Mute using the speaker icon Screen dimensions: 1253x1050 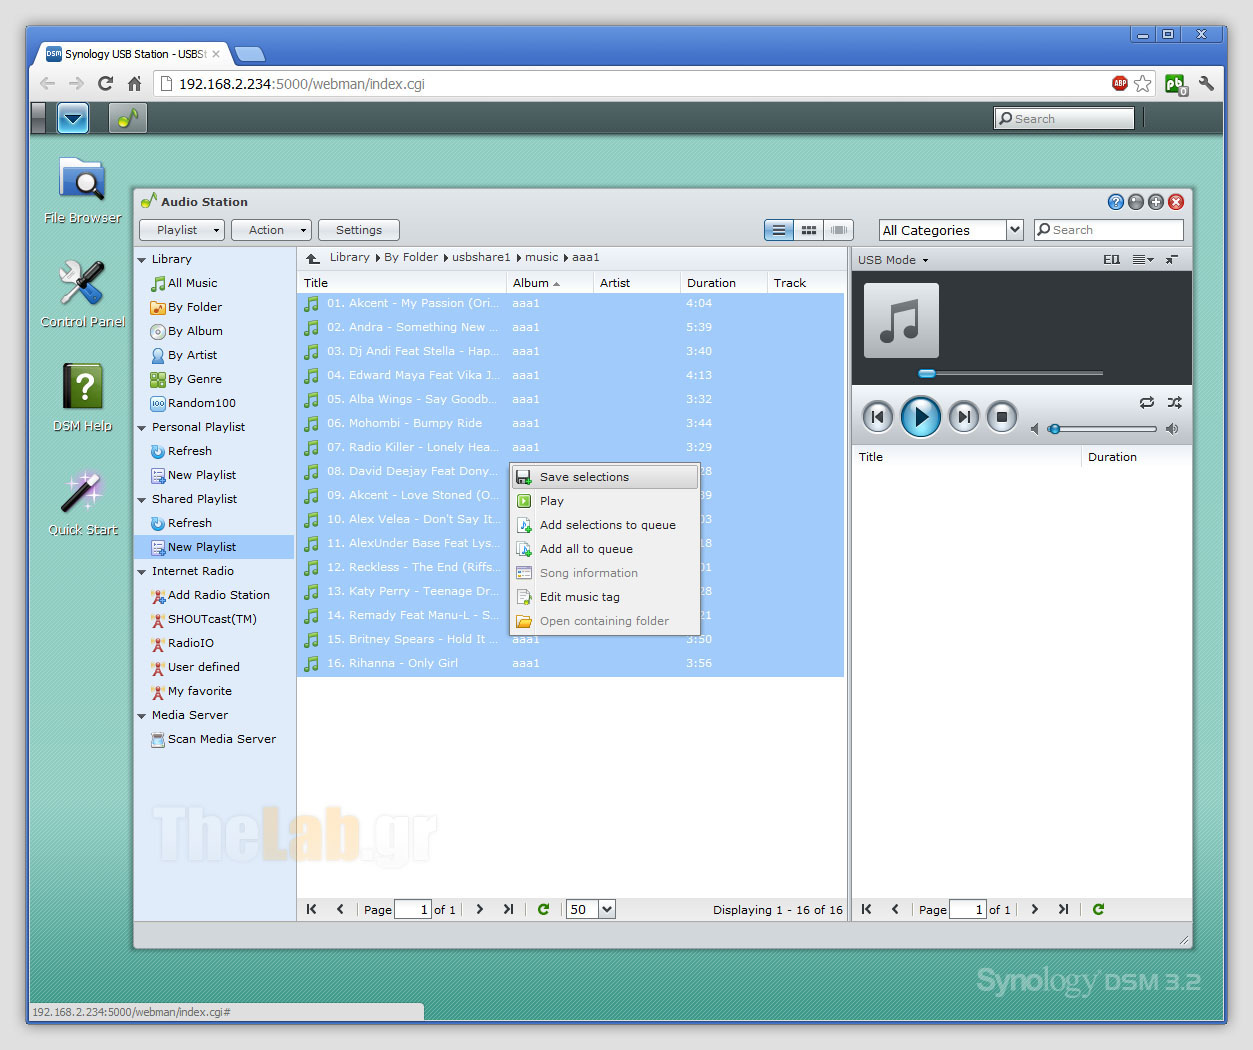[1035, 429]
